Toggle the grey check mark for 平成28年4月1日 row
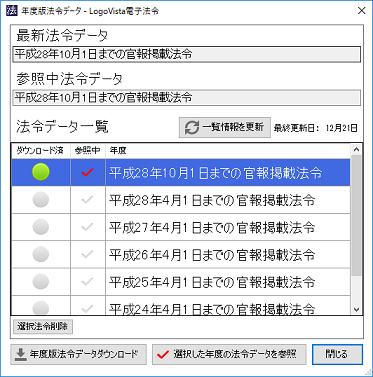This screenshot has height=377, width=373. point(87,200)
